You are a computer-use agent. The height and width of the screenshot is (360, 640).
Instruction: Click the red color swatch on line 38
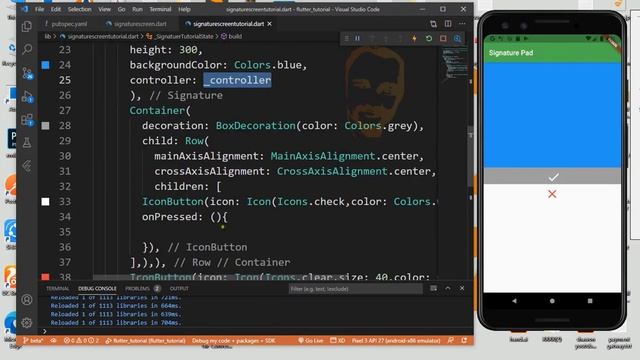45,277
